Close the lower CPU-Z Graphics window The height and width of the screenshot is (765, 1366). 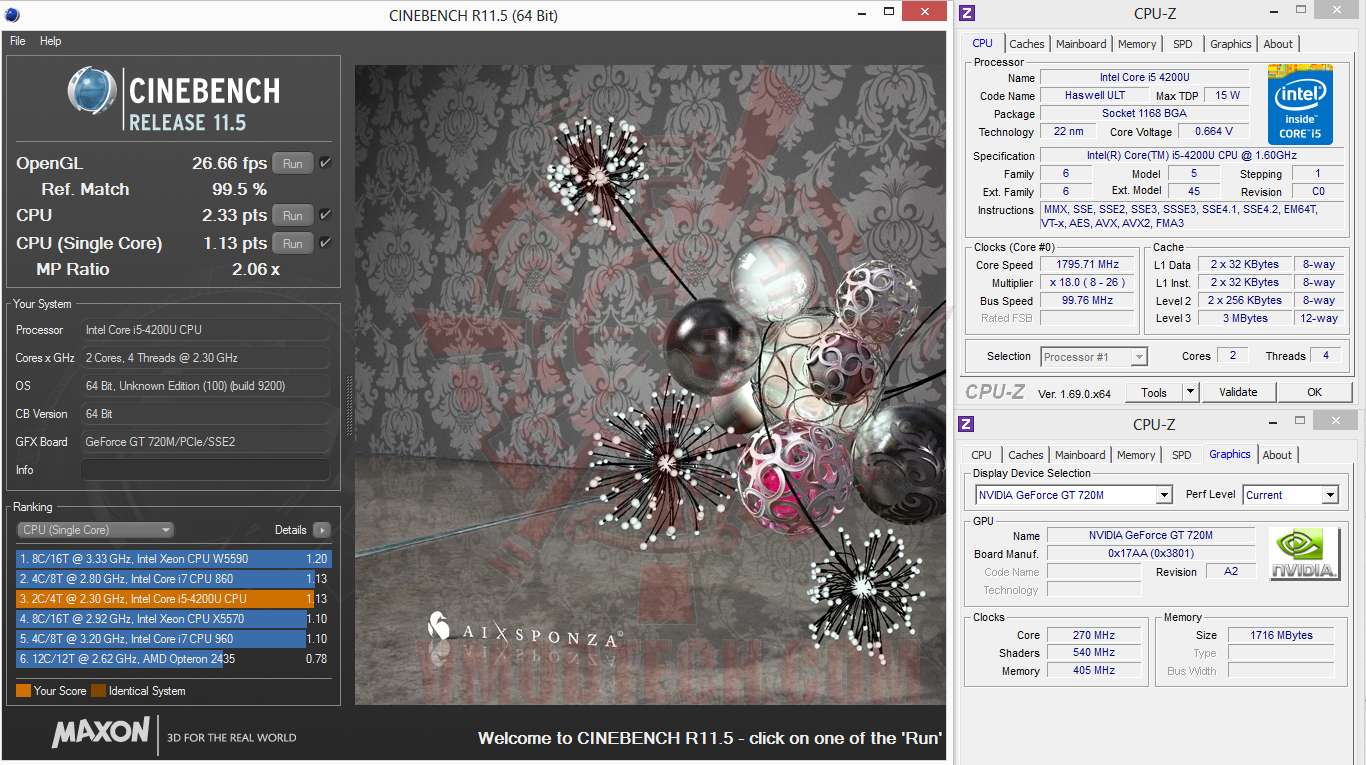coord(1337,421)
